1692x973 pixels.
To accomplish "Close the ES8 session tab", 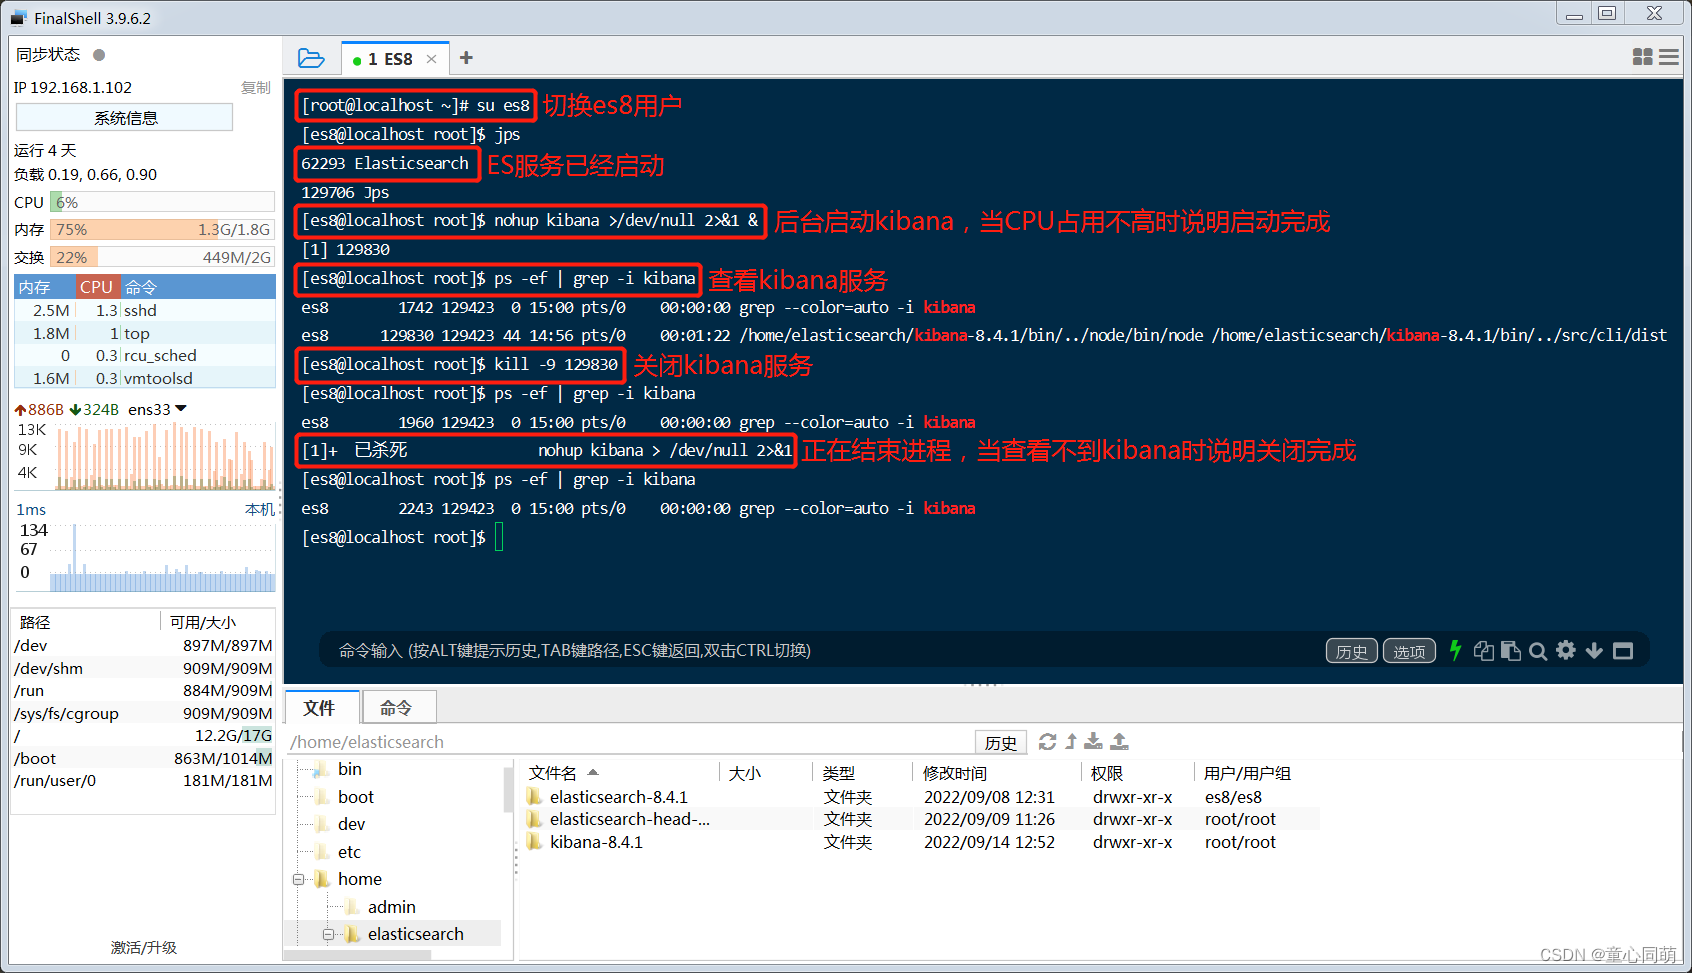I will (431, 59).
